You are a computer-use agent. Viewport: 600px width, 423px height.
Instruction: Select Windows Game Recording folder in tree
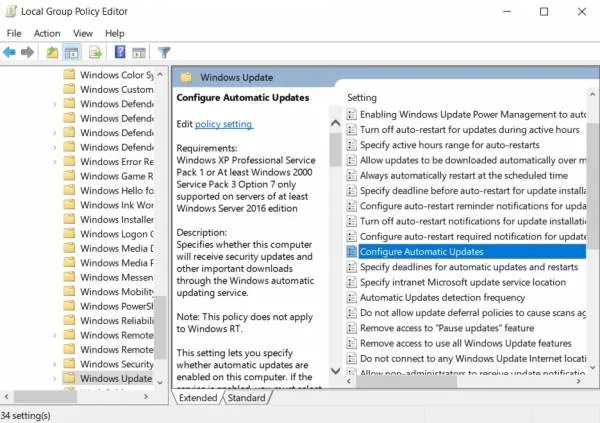tap(117, 176)
